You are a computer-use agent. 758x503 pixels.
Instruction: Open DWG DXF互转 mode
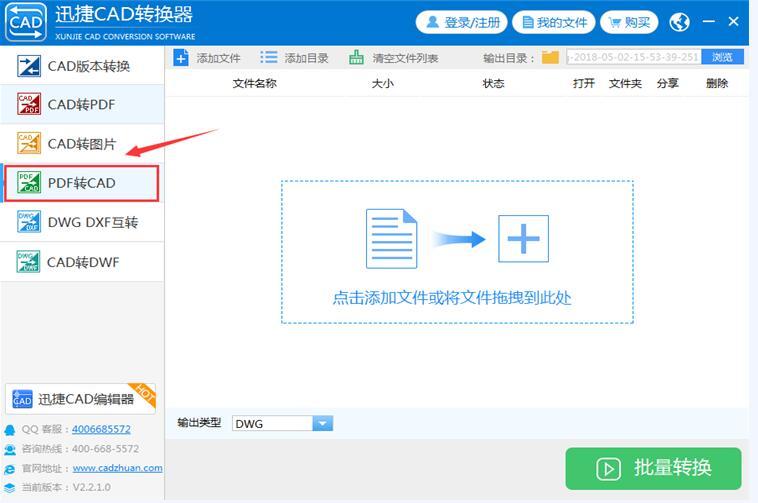point(82,222)
